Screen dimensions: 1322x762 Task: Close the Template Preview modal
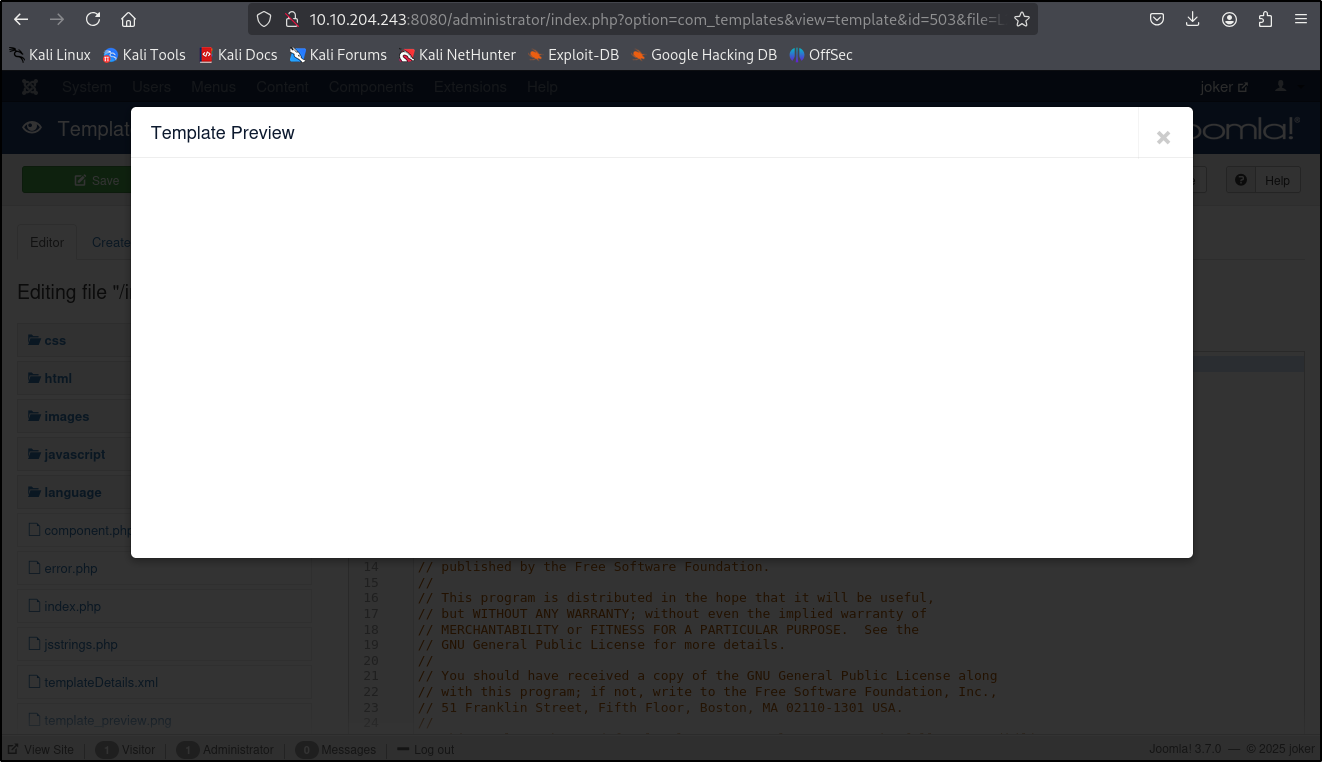(1163, 138)
